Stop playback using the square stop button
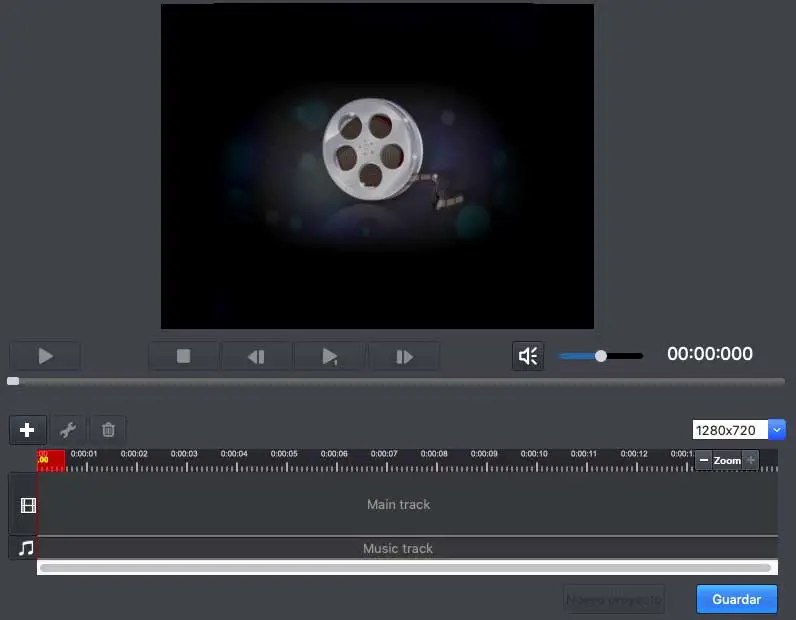This screenshot has height=620, width=796. point(183,356)
